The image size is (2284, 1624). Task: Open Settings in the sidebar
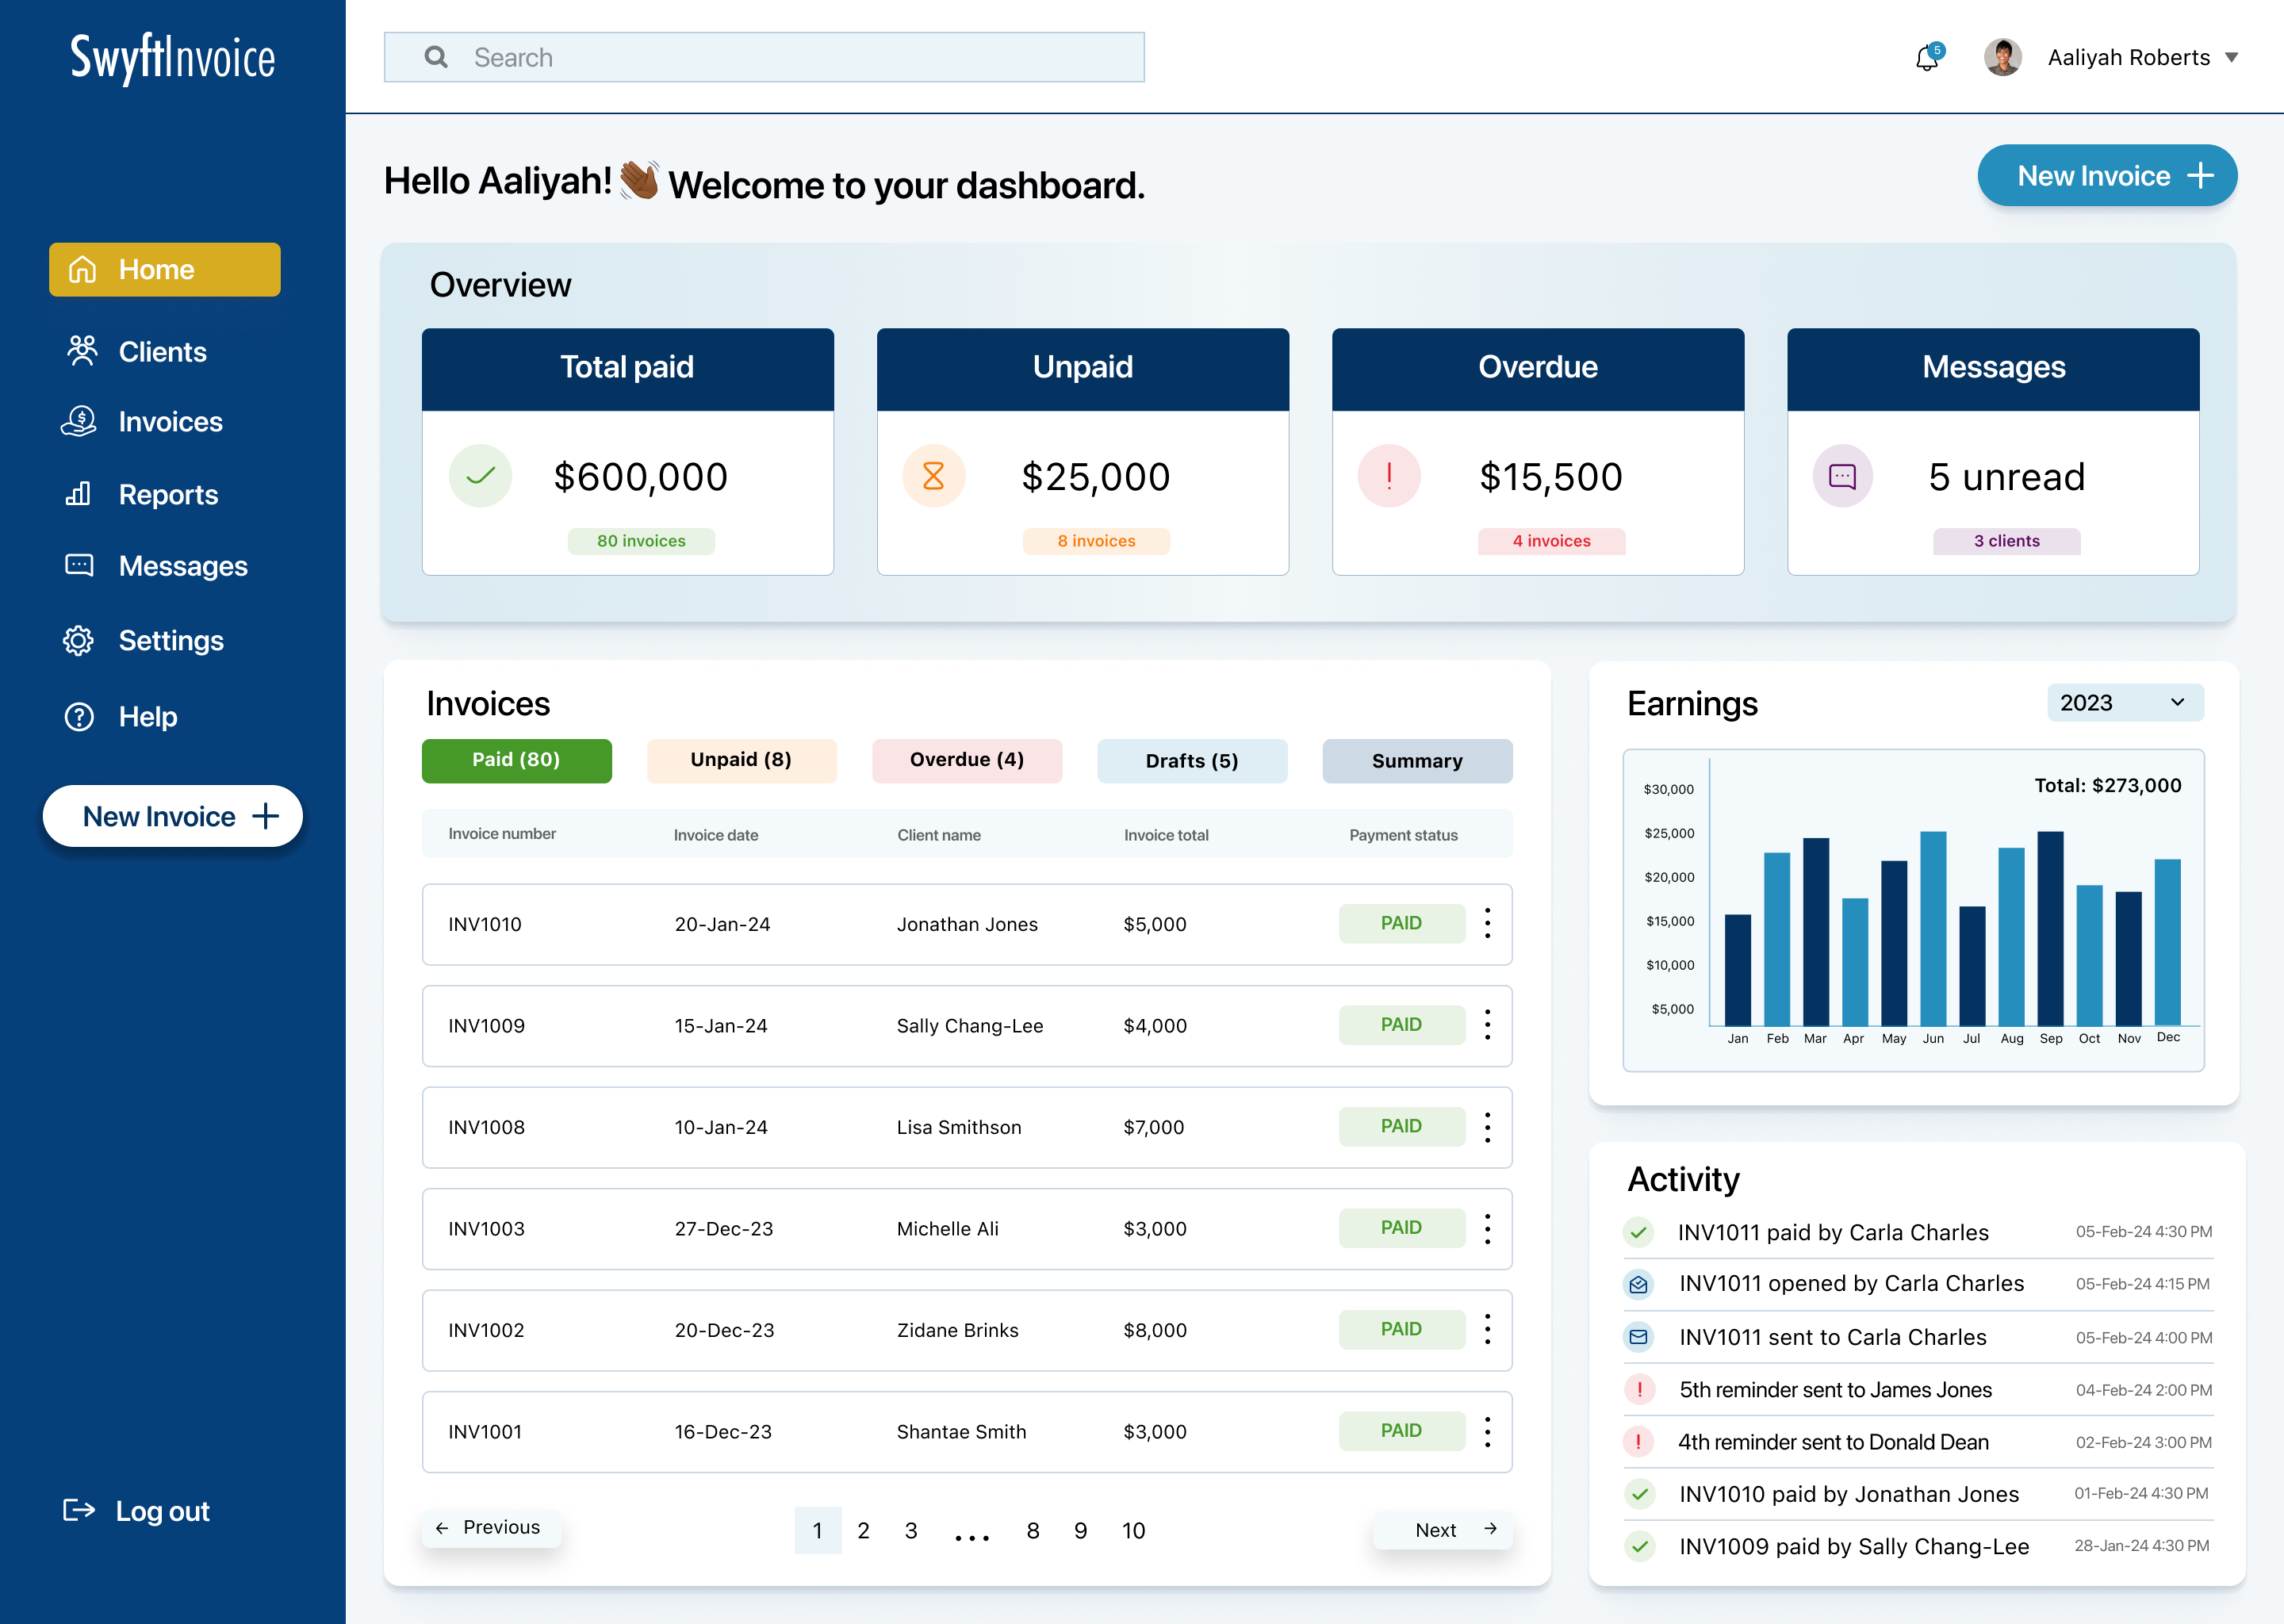(143, 640)
